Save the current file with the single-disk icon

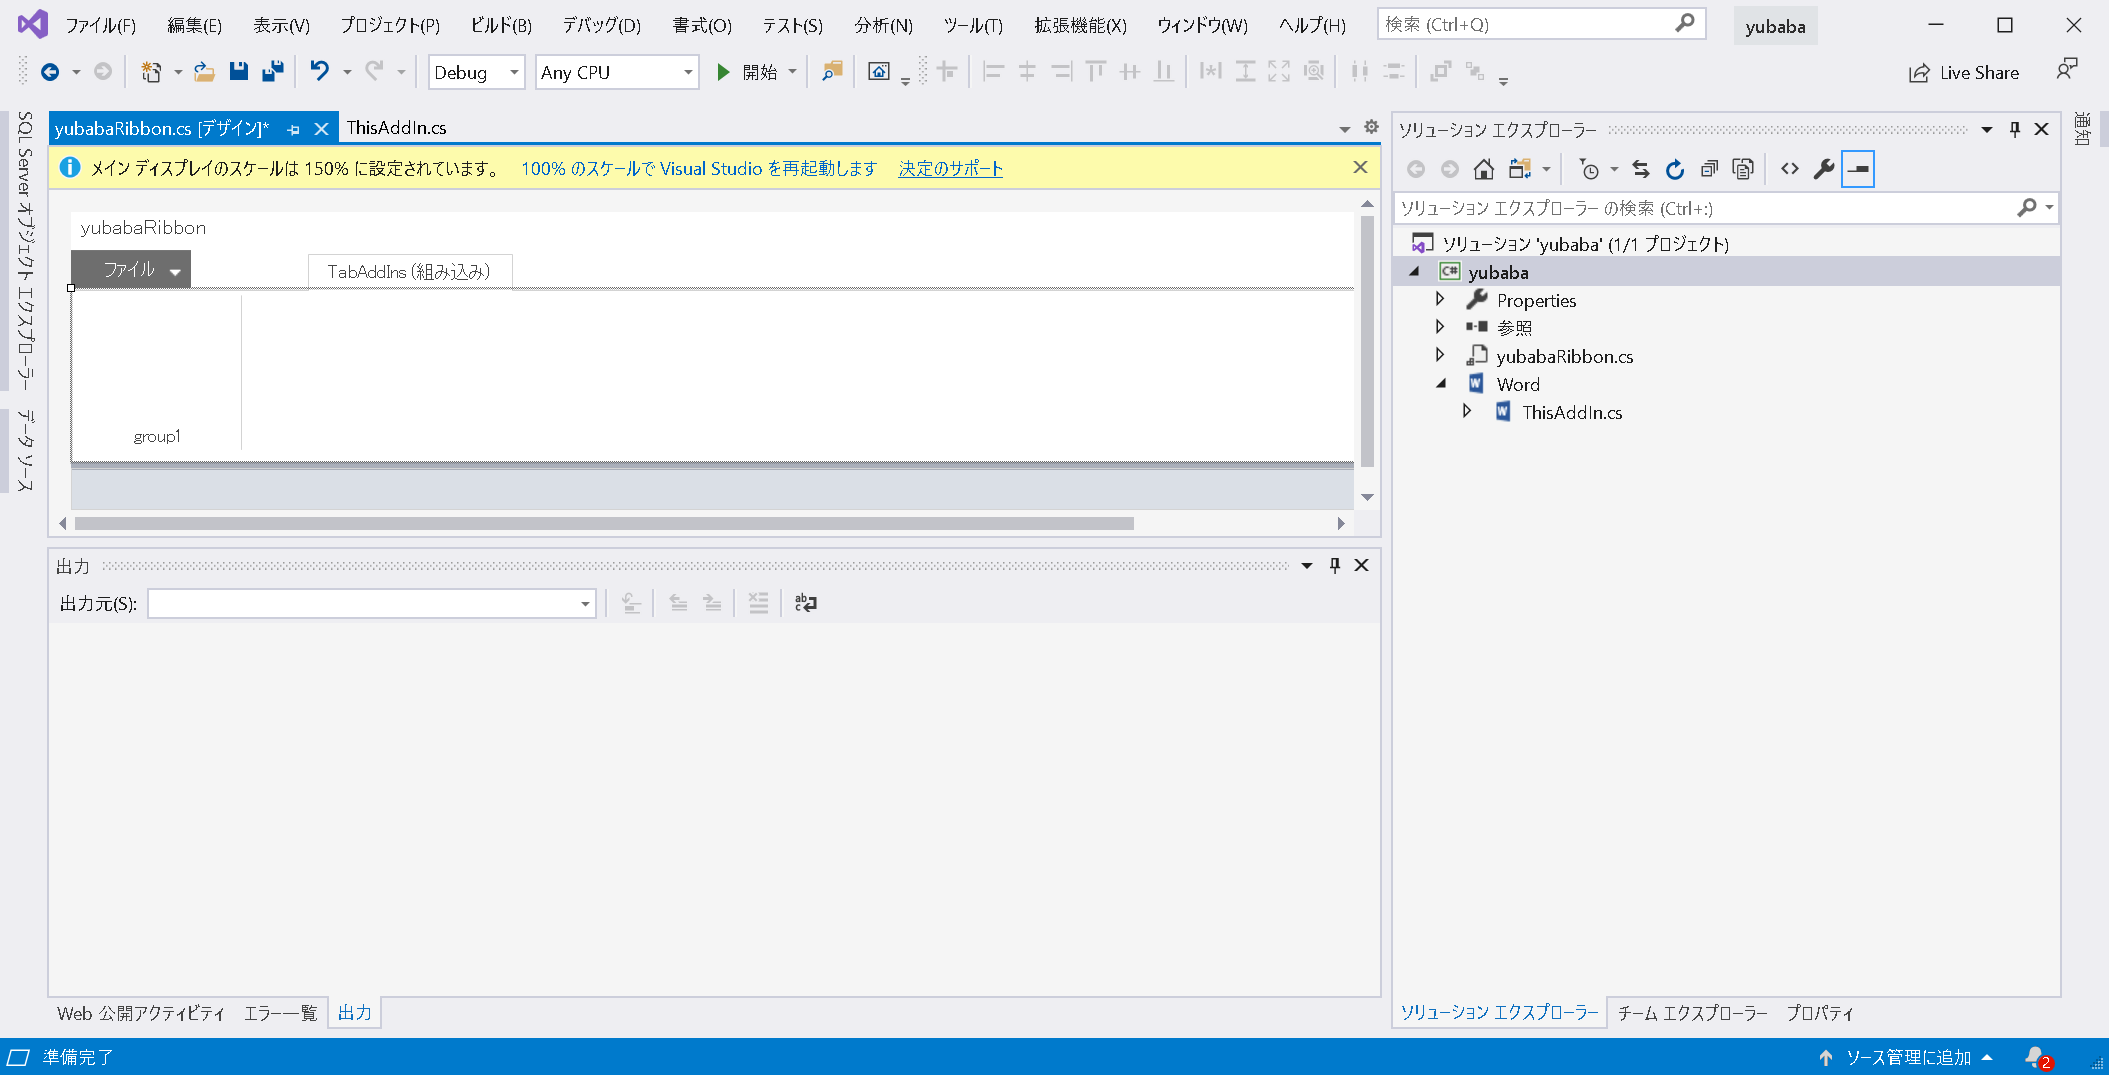pos(238,72)
